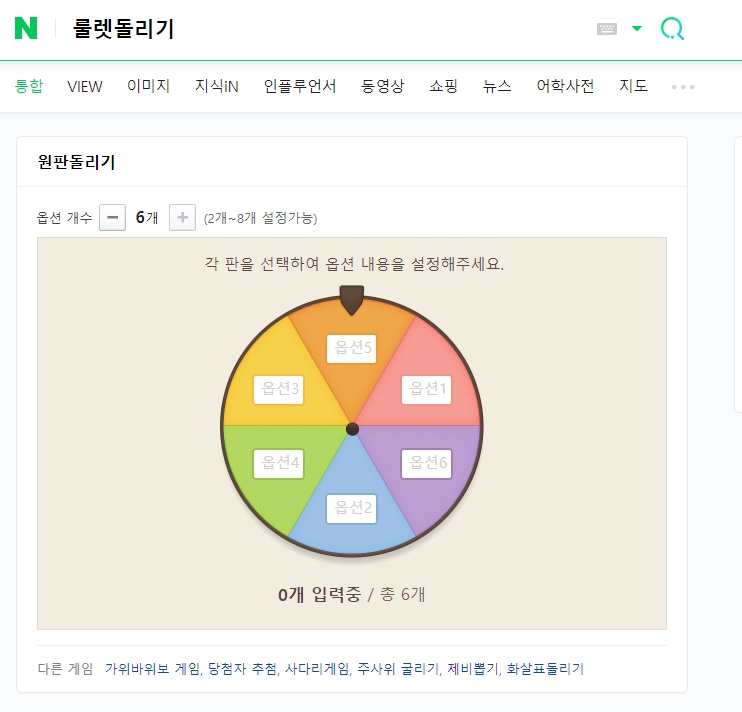Open the 어학사전 tab
Viewport: 742px width, 712px height.
pos(565,86)
